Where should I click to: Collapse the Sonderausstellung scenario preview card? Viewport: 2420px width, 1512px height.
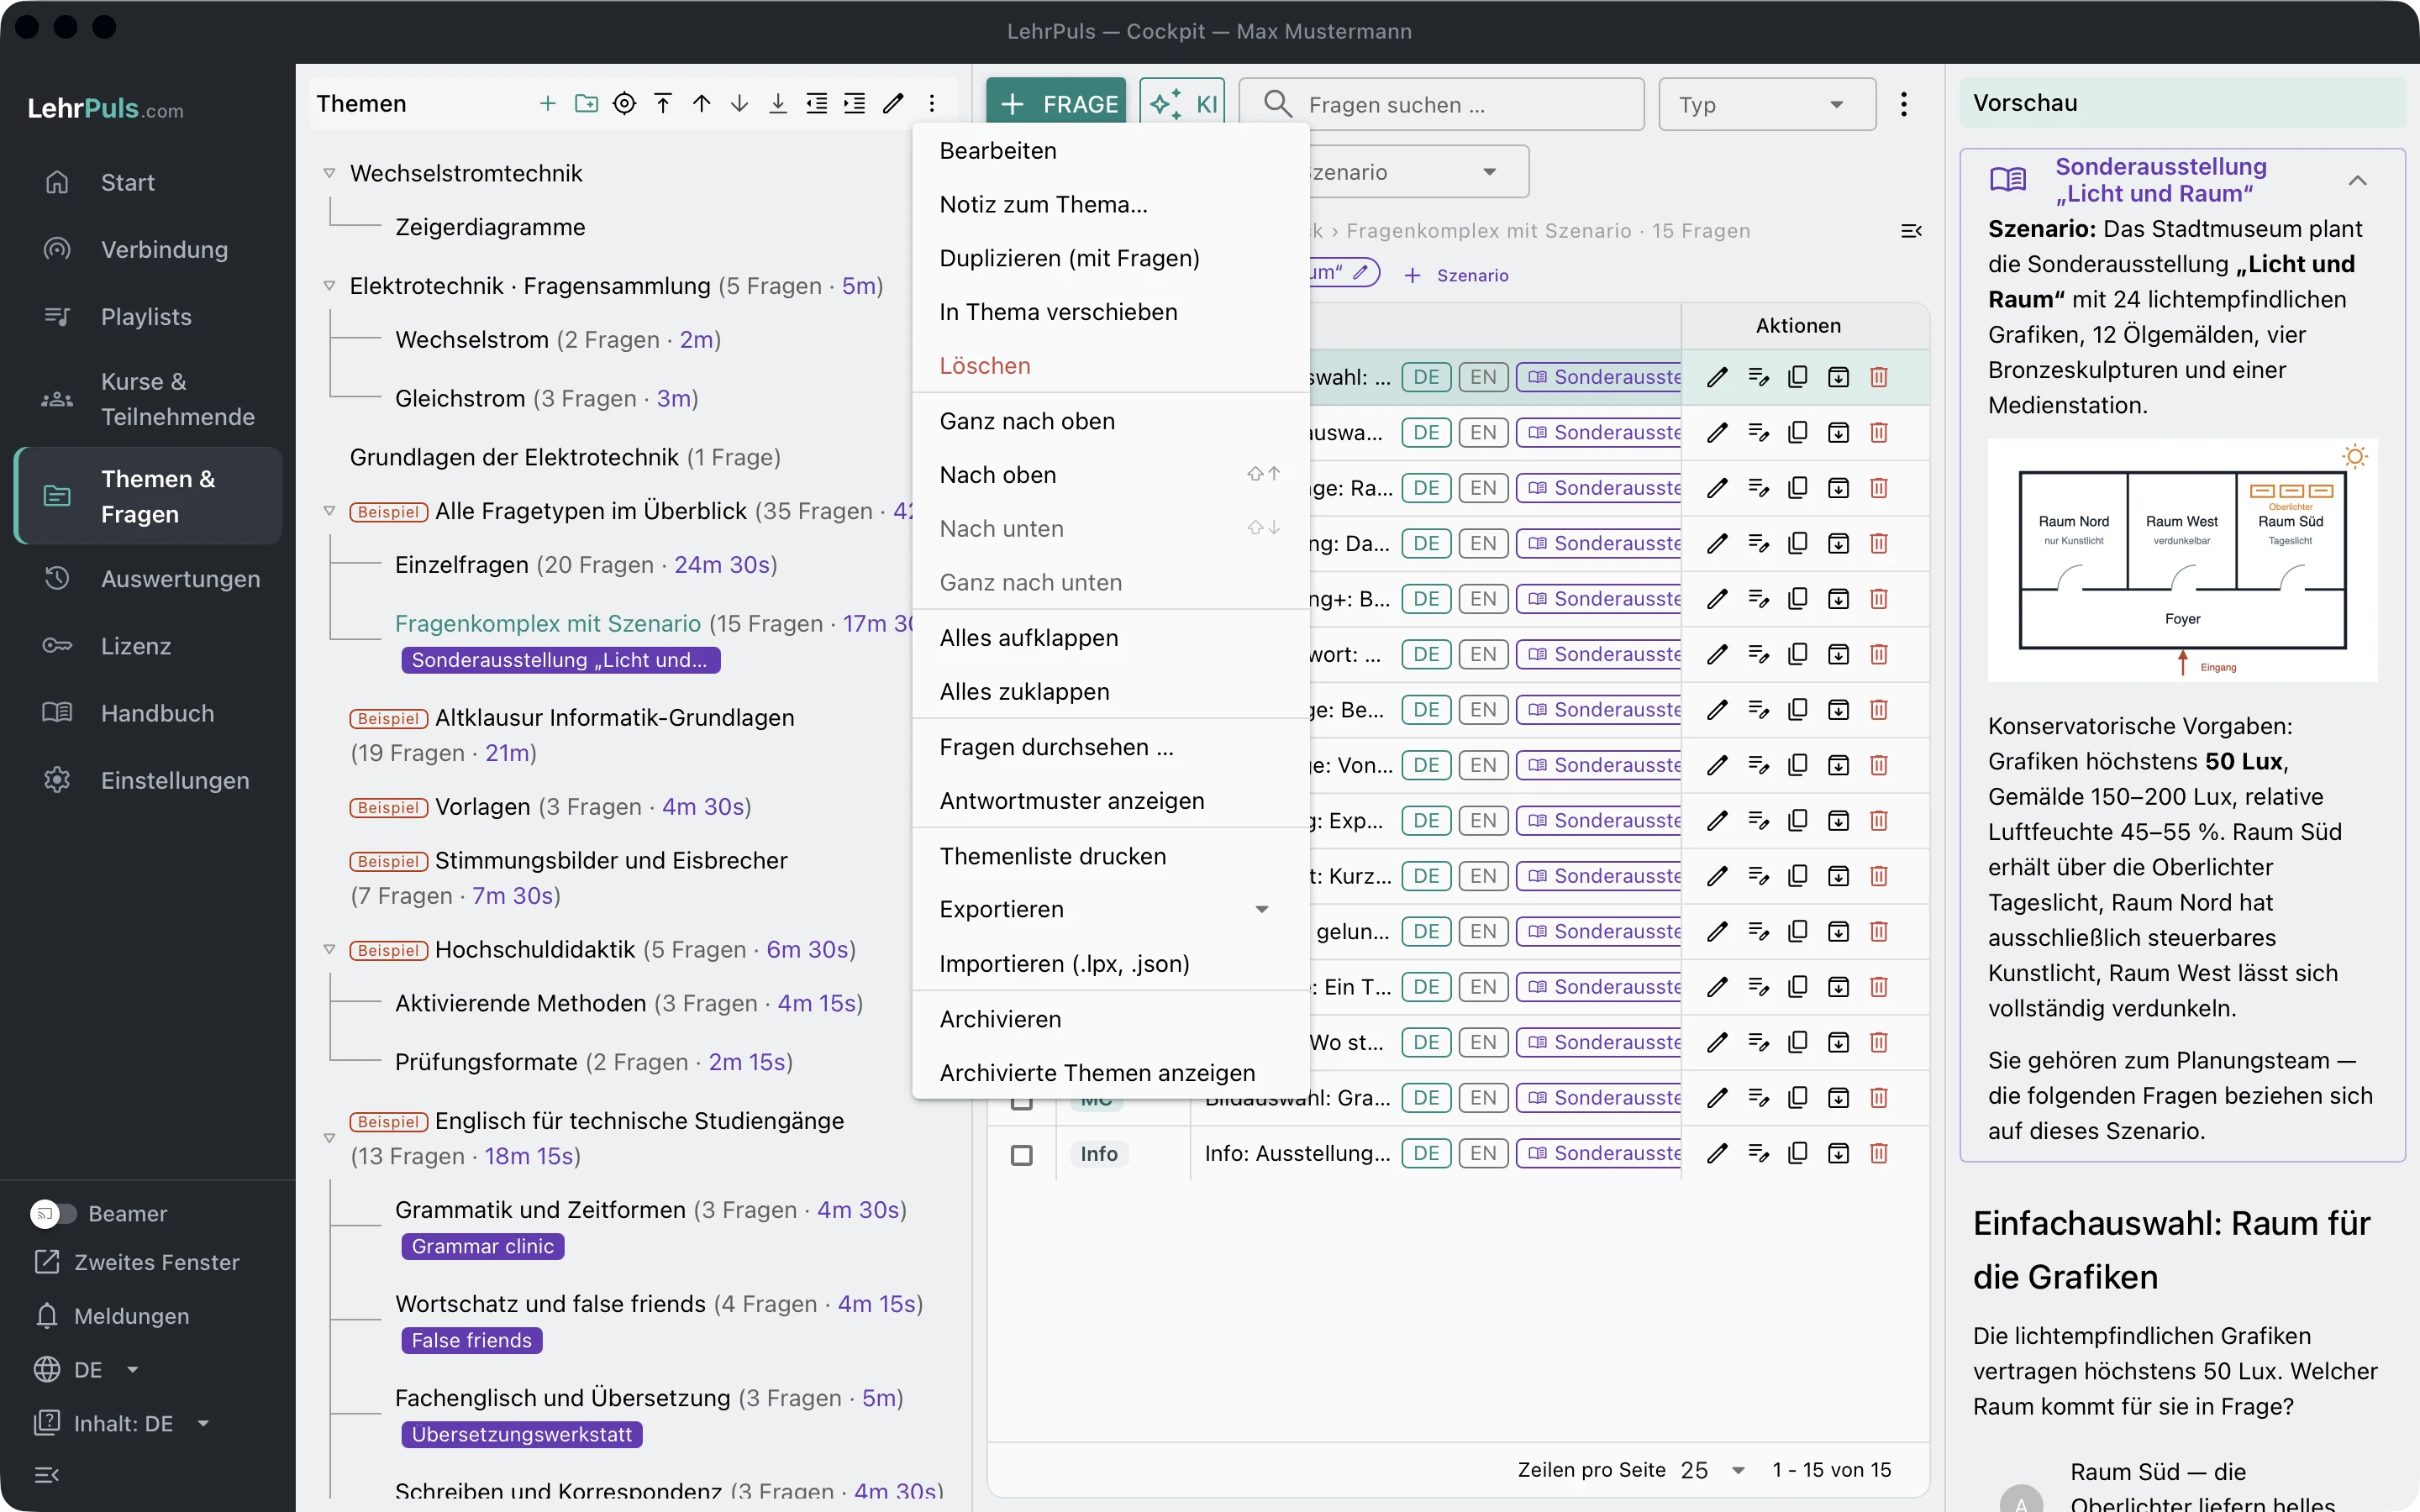tap(2357, 181)
